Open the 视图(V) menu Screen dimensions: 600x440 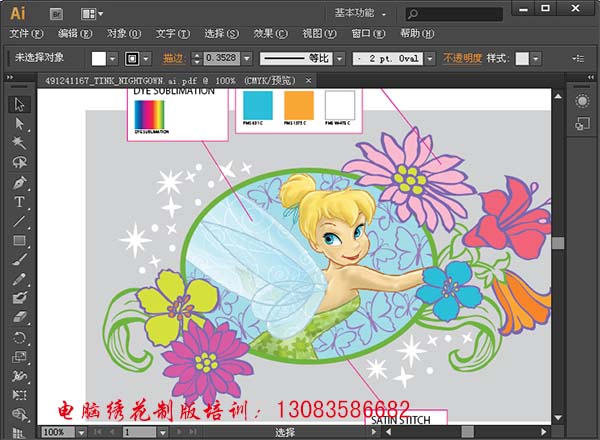pos(320,34)
